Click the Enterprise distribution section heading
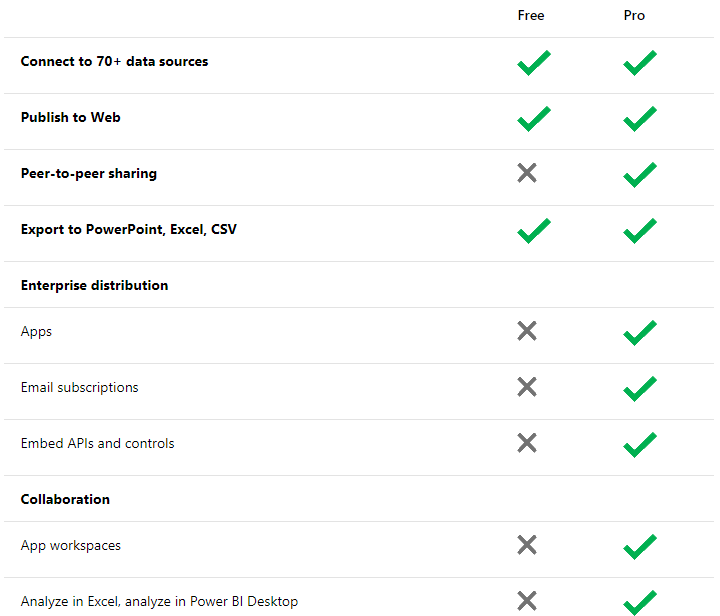Screen dimensions: 720x616 [94, 285]
